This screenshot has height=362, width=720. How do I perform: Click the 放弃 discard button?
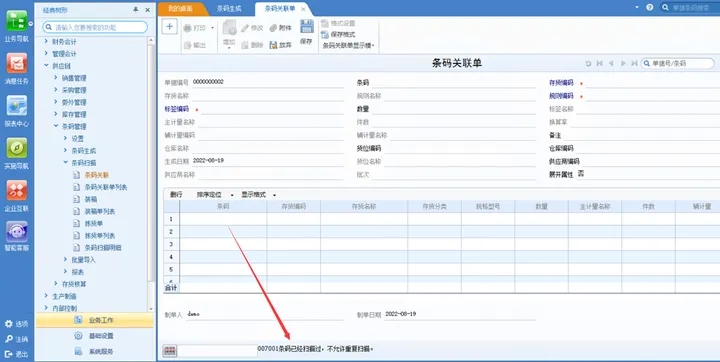tap(281, 45)
